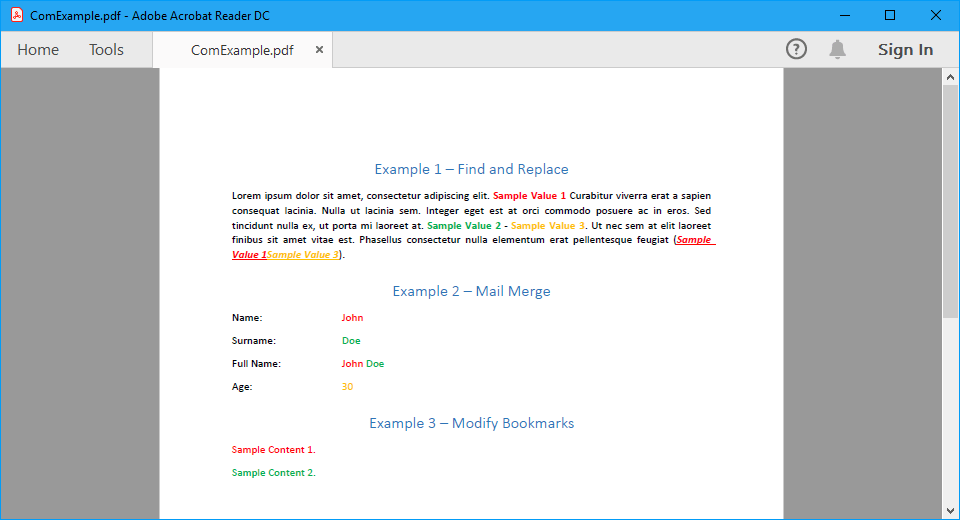This screenshot has width=960, height=520.
Task: Close the ComExample.pdf tab
Action: (x=319, y=50)
